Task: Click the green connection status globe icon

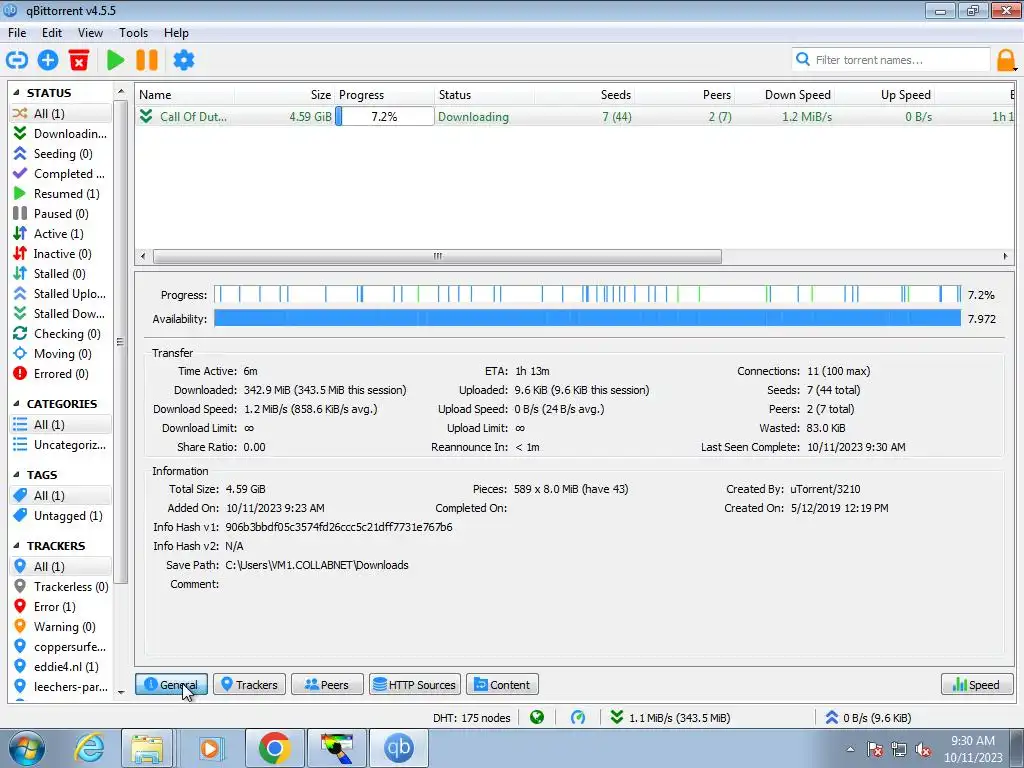Action: (x=537, y=718)
